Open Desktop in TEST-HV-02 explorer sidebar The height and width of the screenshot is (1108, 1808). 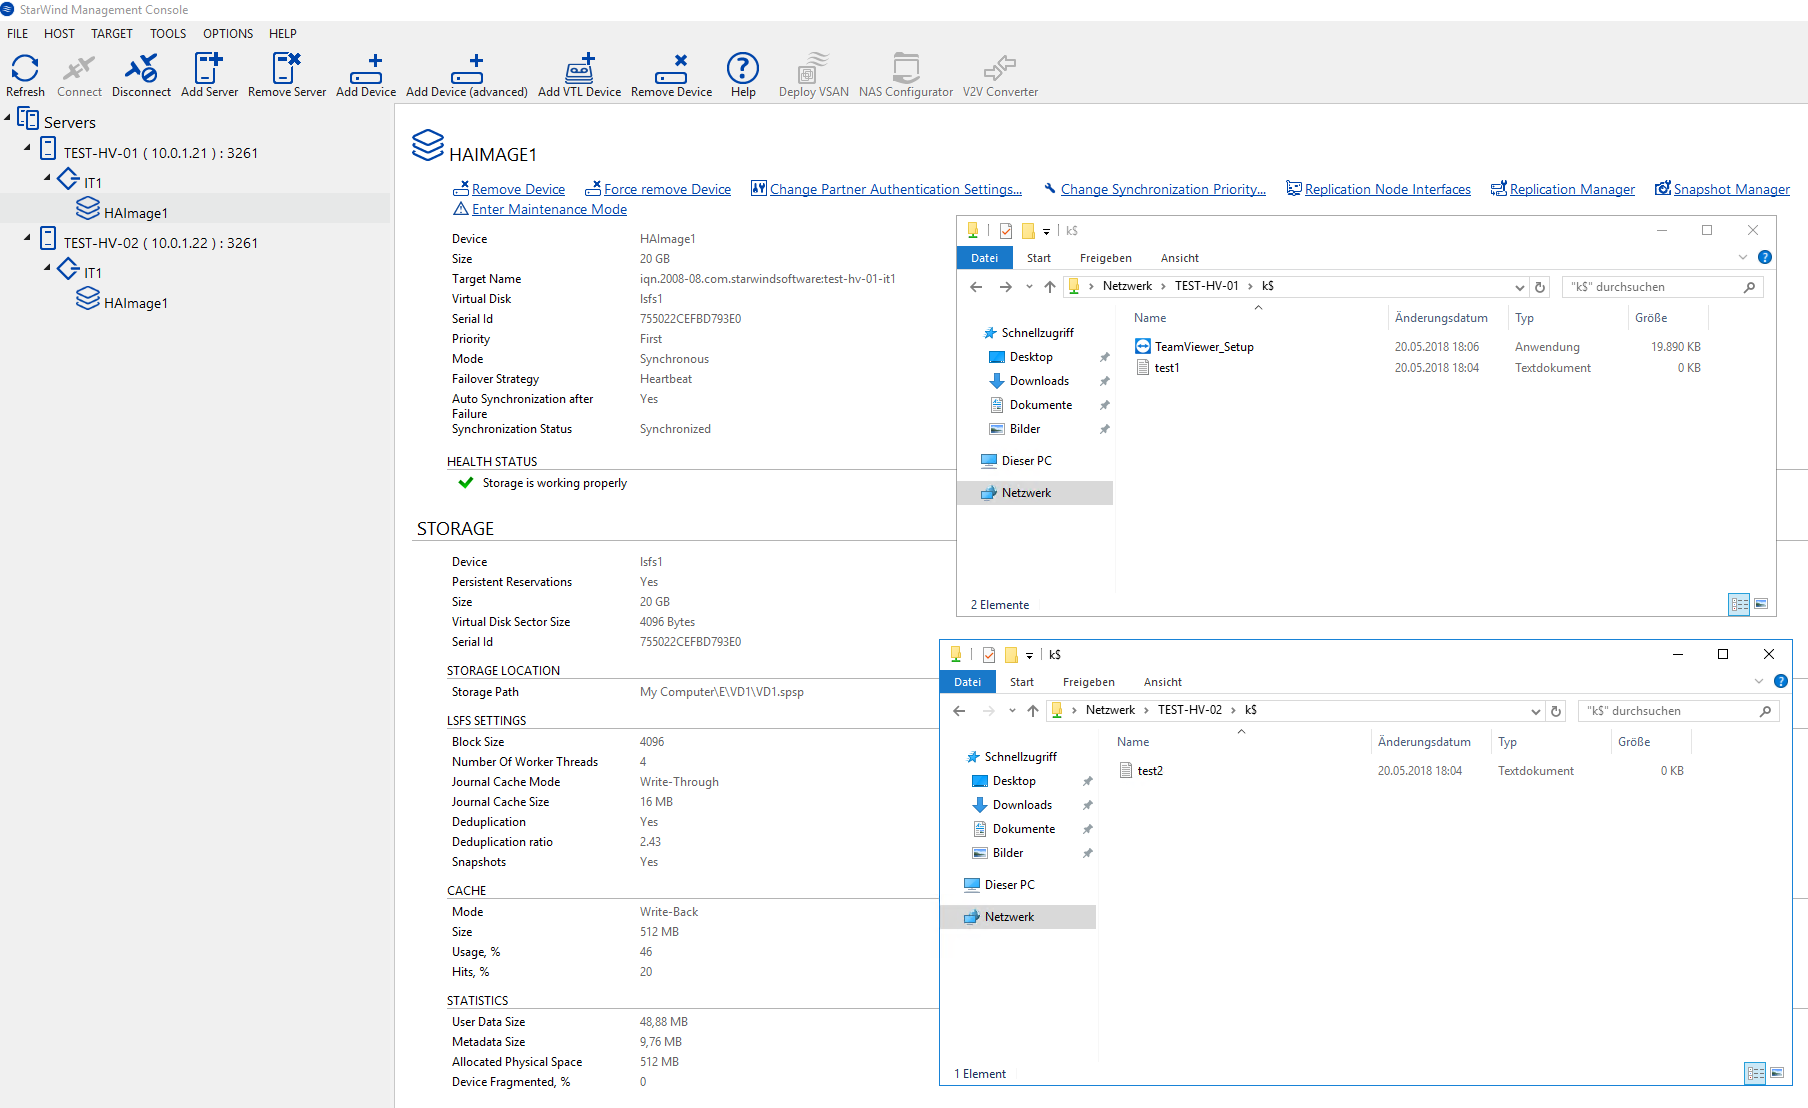(1014, 781)
